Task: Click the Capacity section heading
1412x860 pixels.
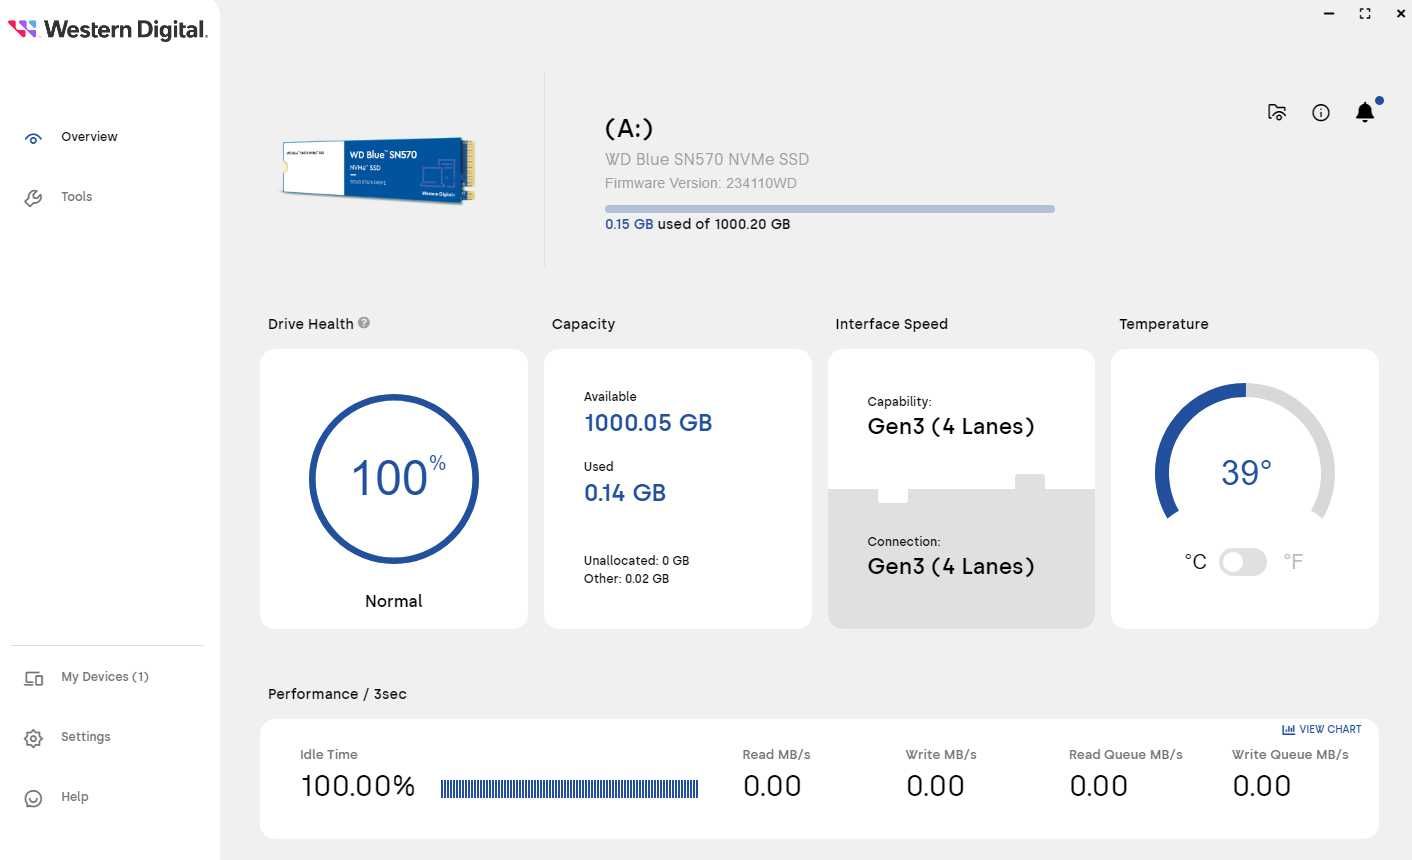Action: point(583,324)
